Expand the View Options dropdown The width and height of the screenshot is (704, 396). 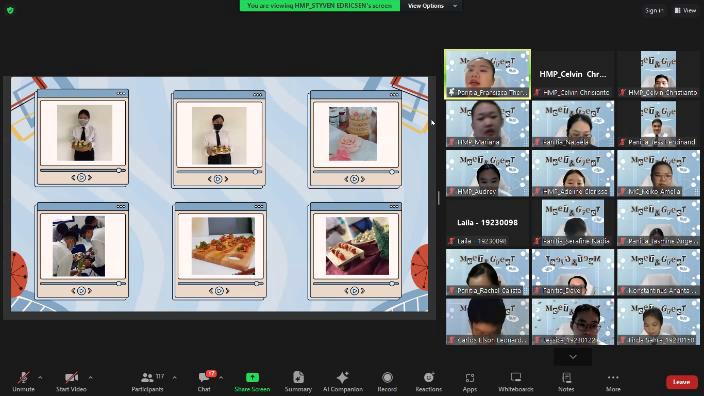pos(432,6)
